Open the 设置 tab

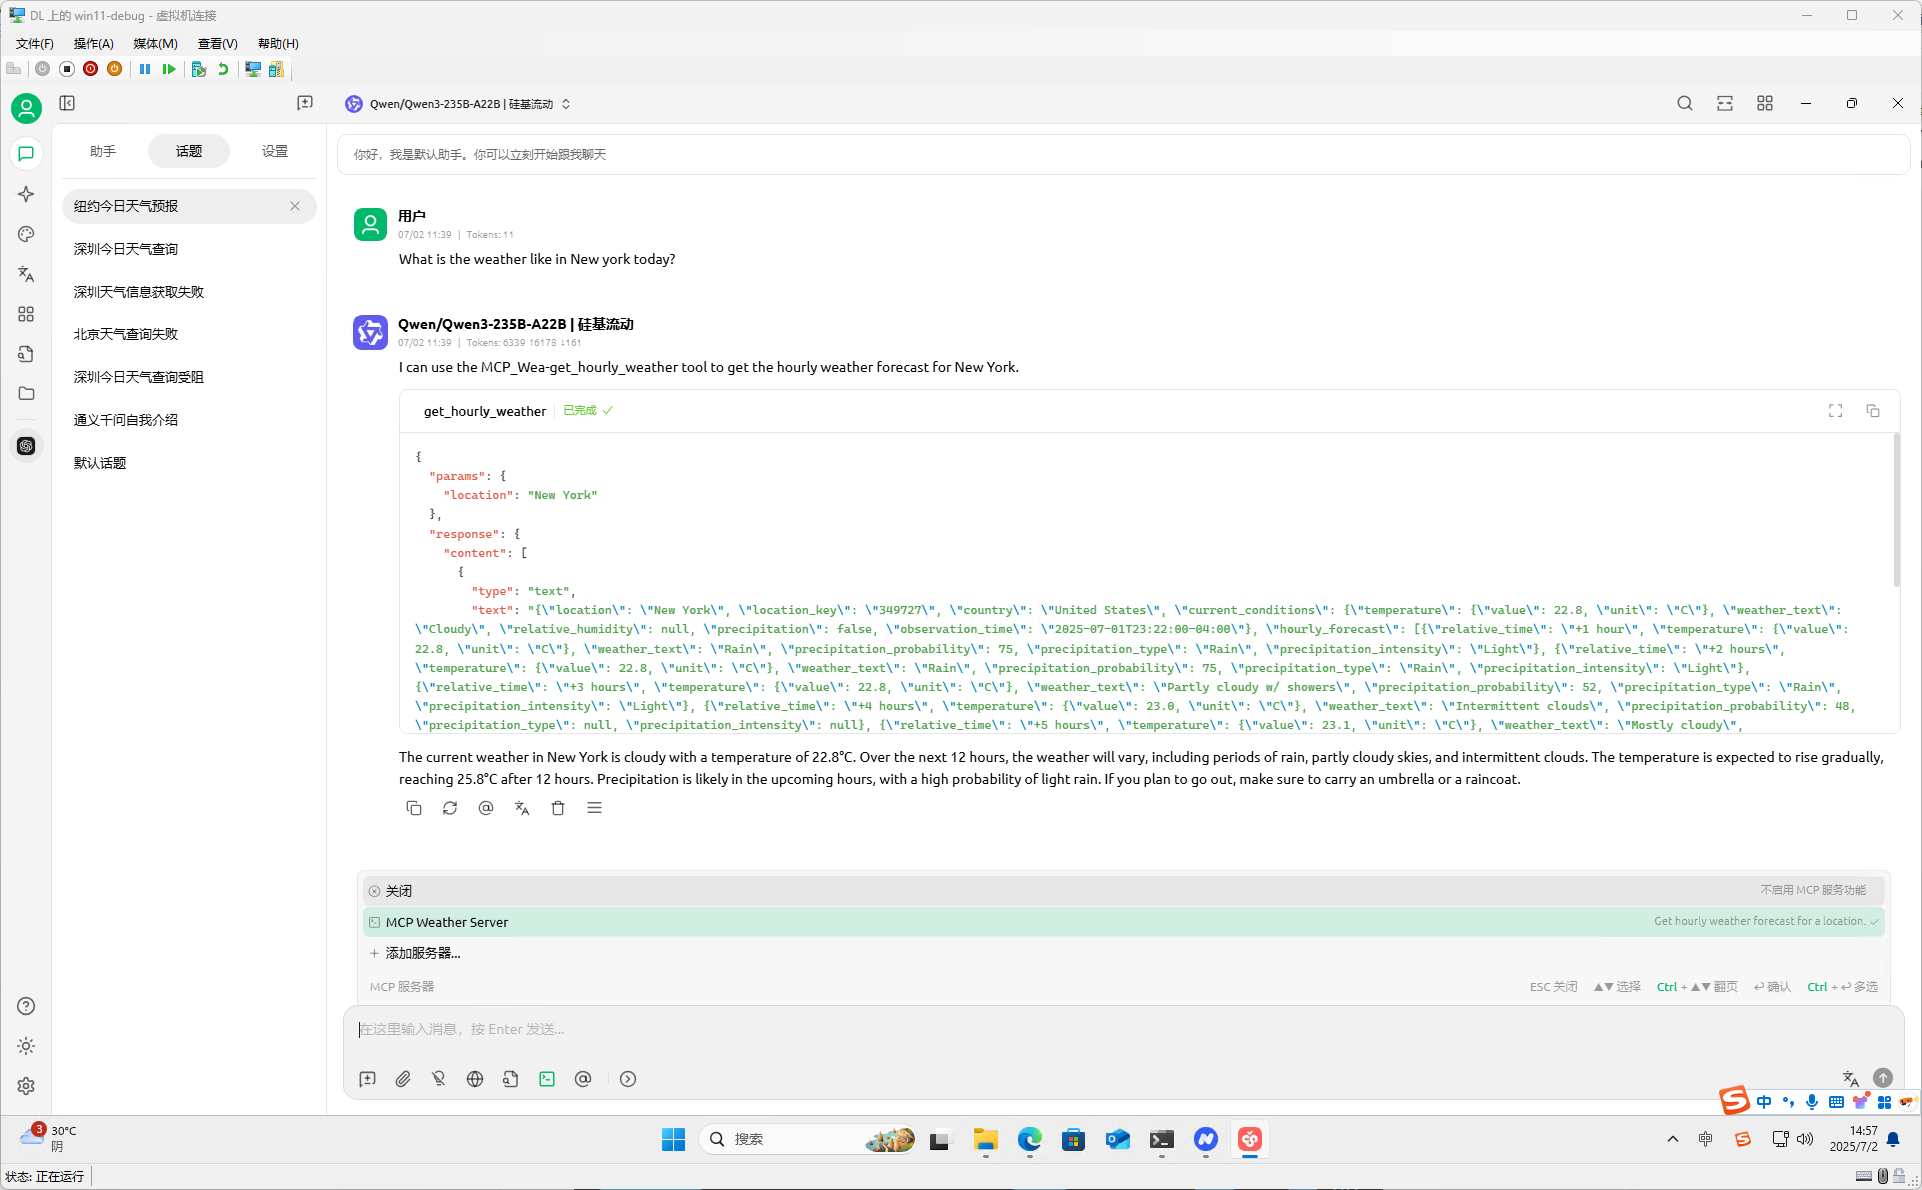pos(275,151)
